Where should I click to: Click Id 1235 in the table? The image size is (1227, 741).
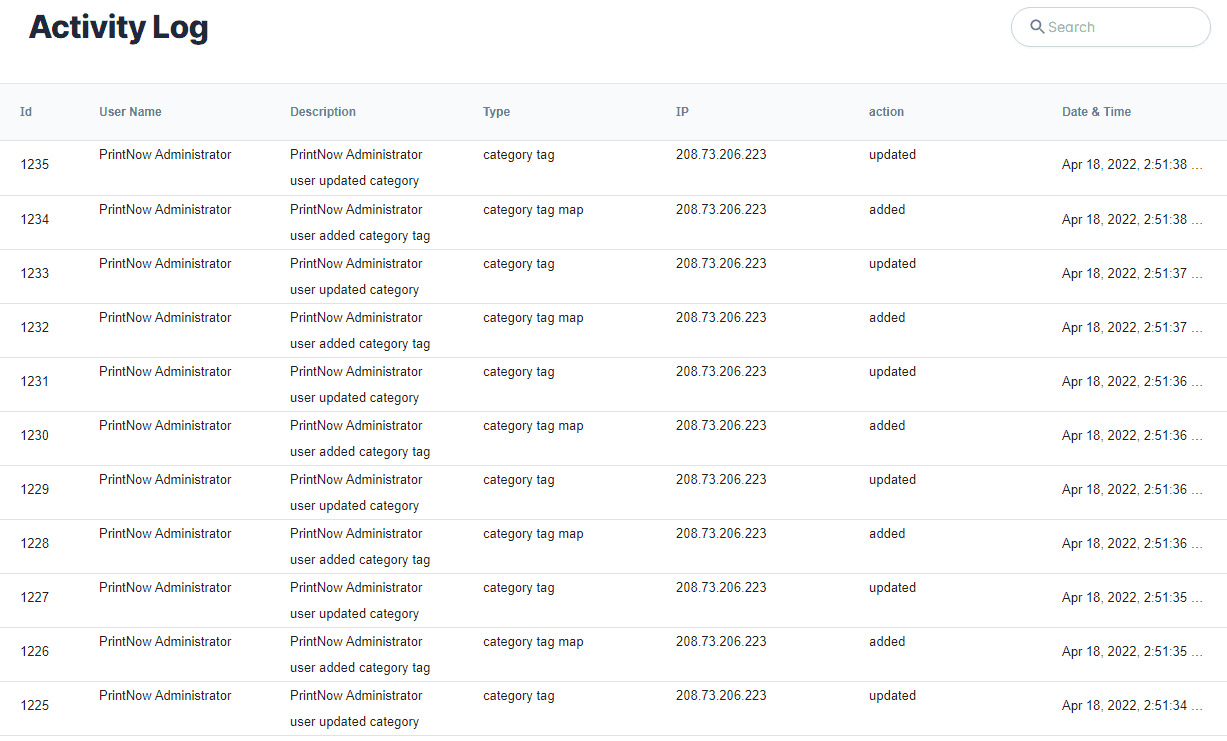tap(35, 165)
